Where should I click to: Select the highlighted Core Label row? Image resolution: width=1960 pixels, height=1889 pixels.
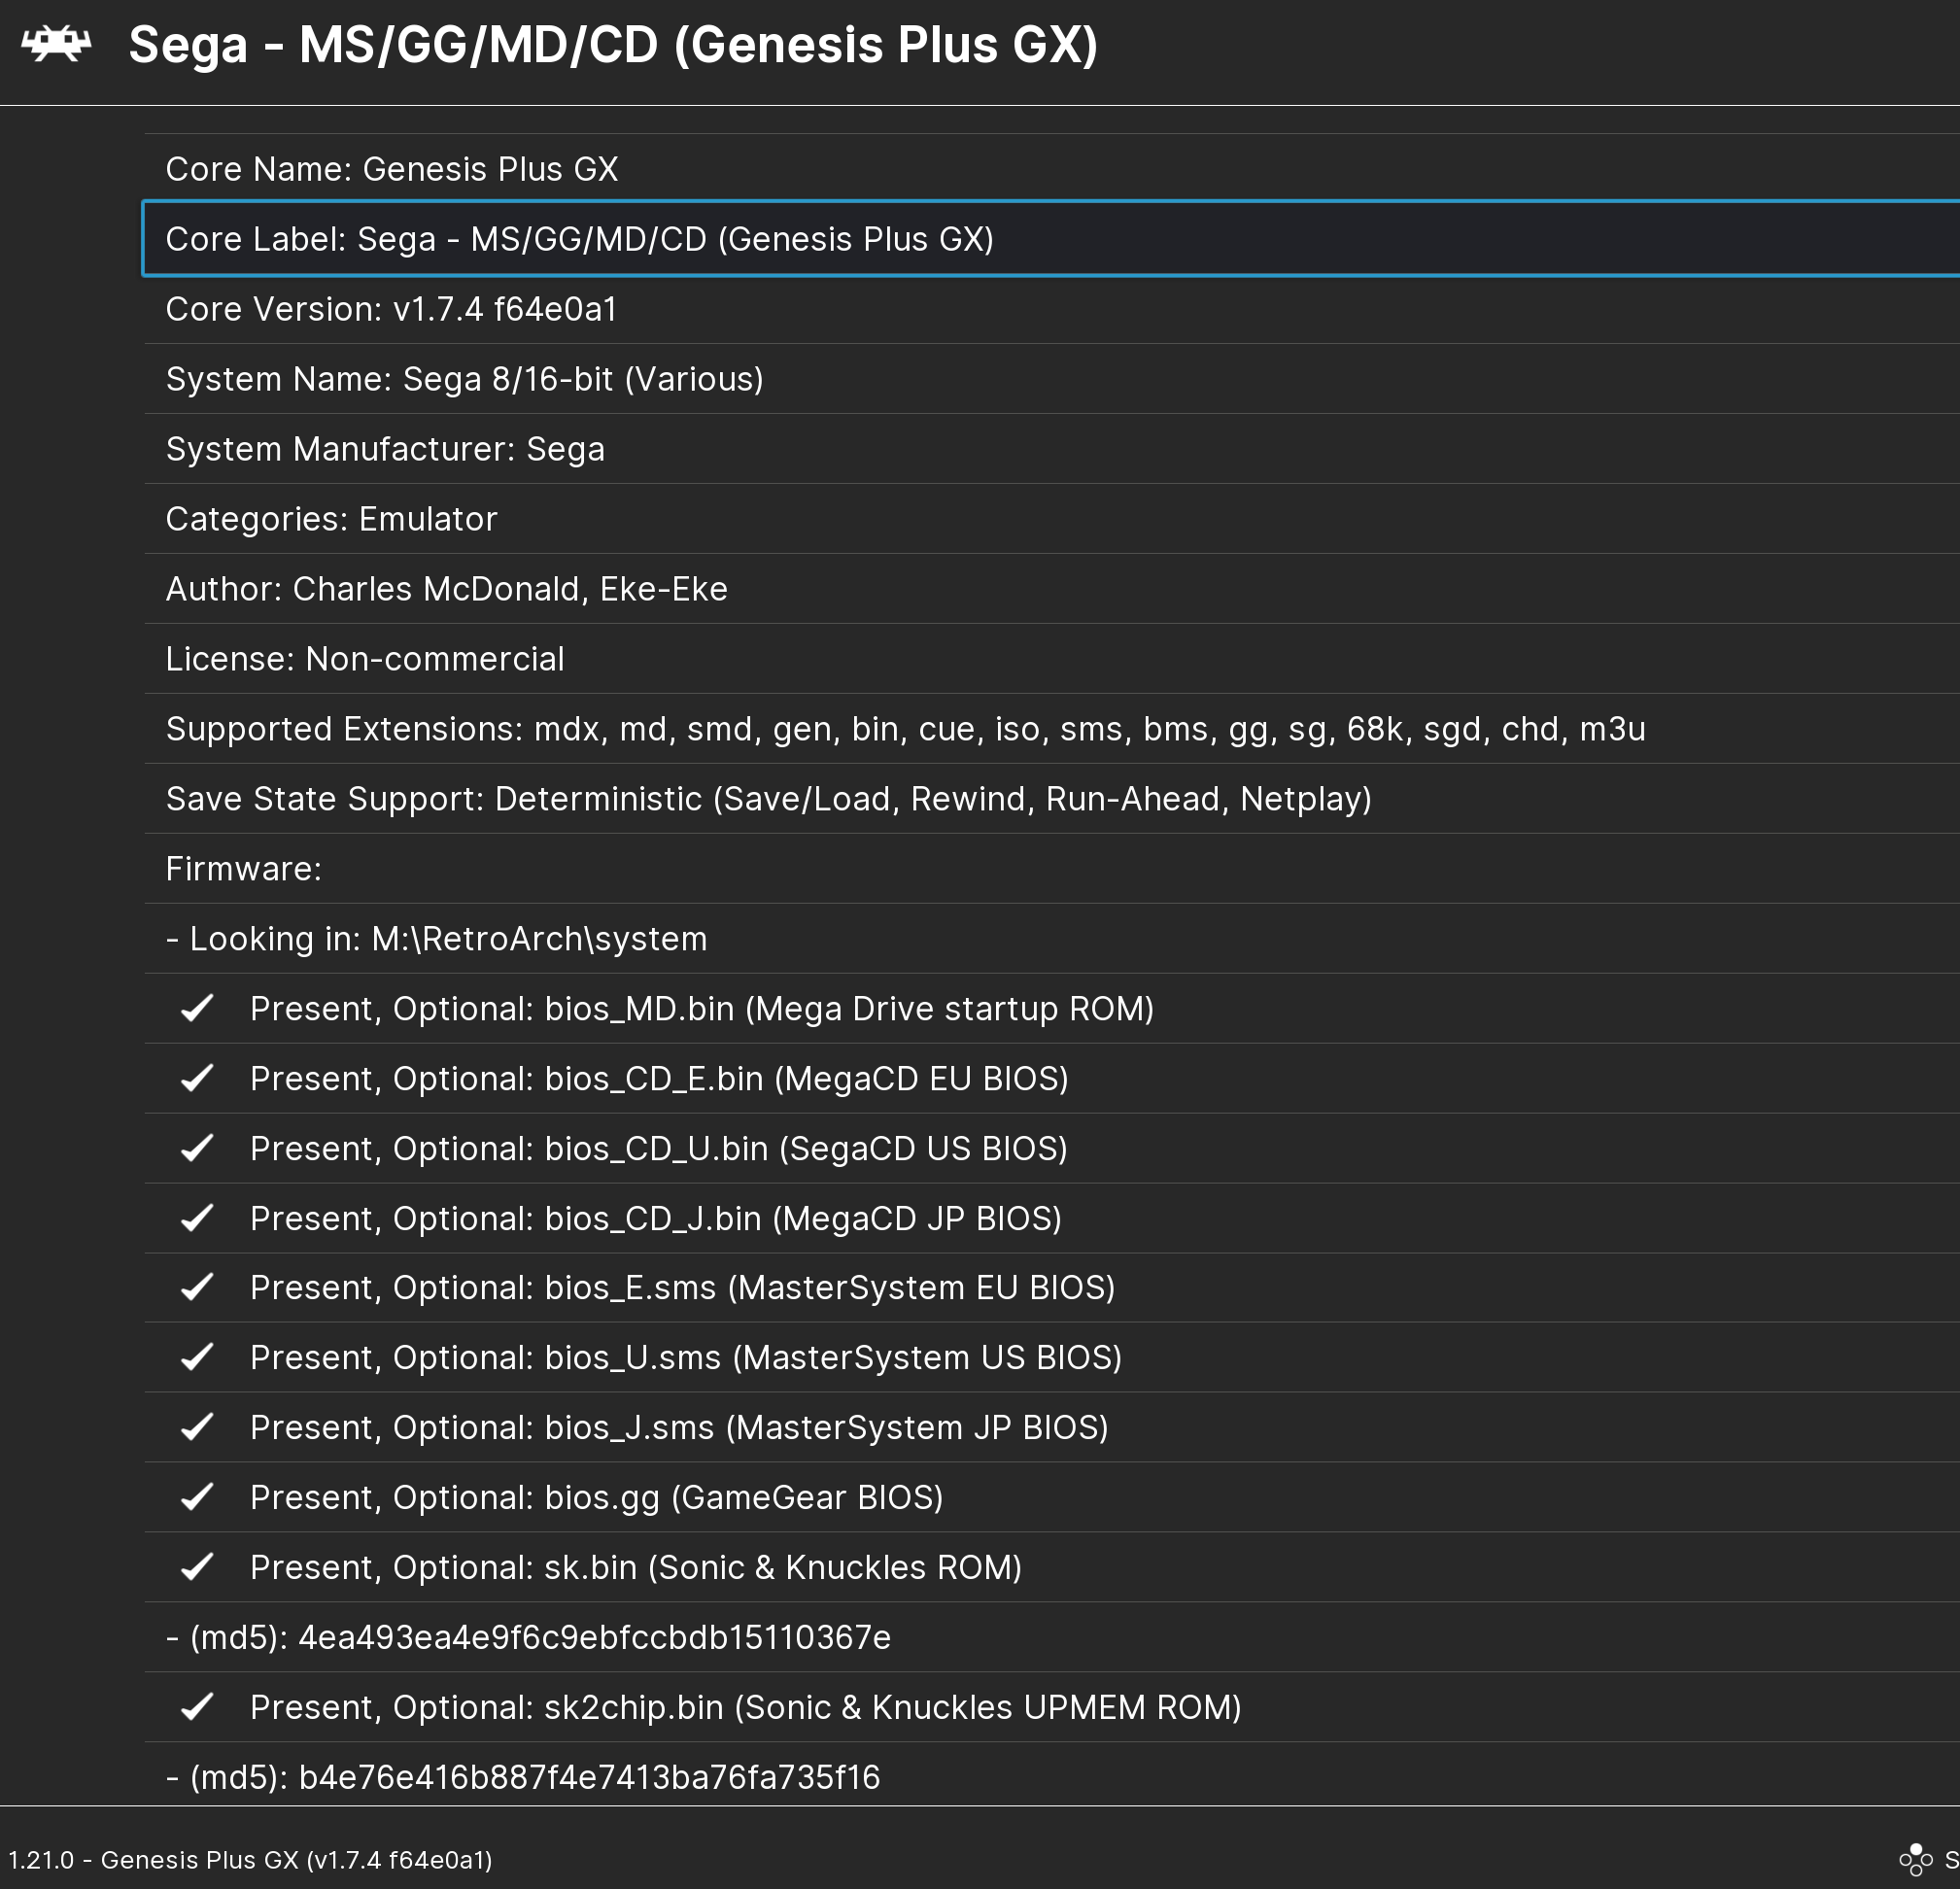tap(1052, 239)
